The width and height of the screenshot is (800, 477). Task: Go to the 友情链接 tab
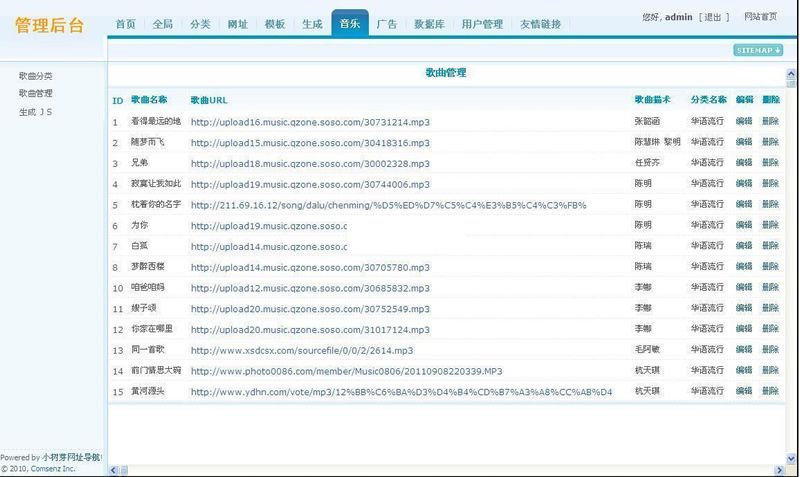(x=540, y=24)
